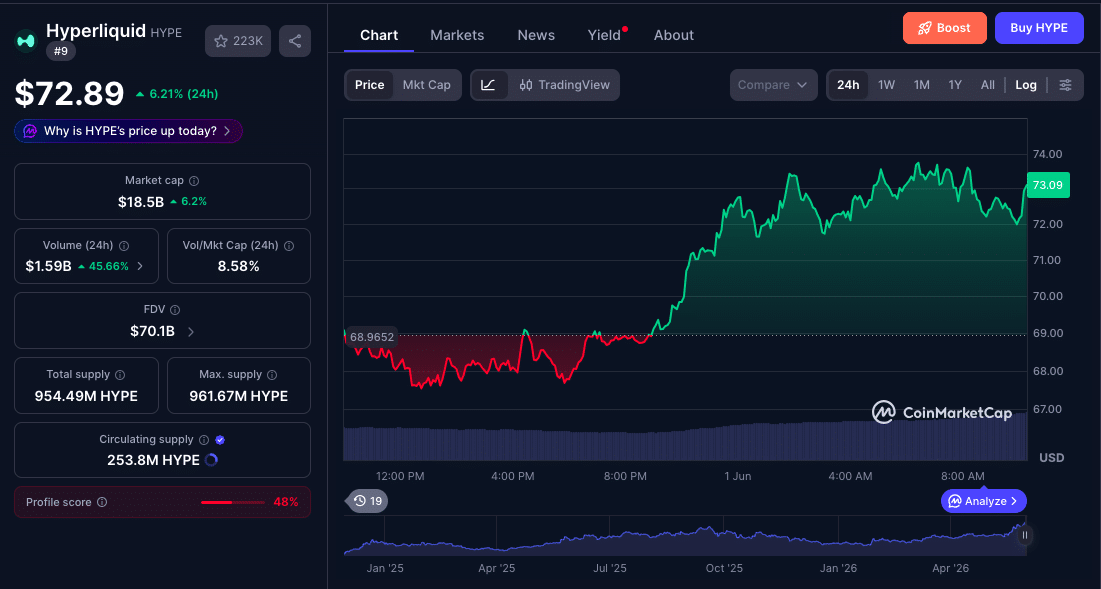The image size is (1101, 589).
Task: Click the Vol/Mkt Cap (24h) info icon
Action: pos(289,246)
